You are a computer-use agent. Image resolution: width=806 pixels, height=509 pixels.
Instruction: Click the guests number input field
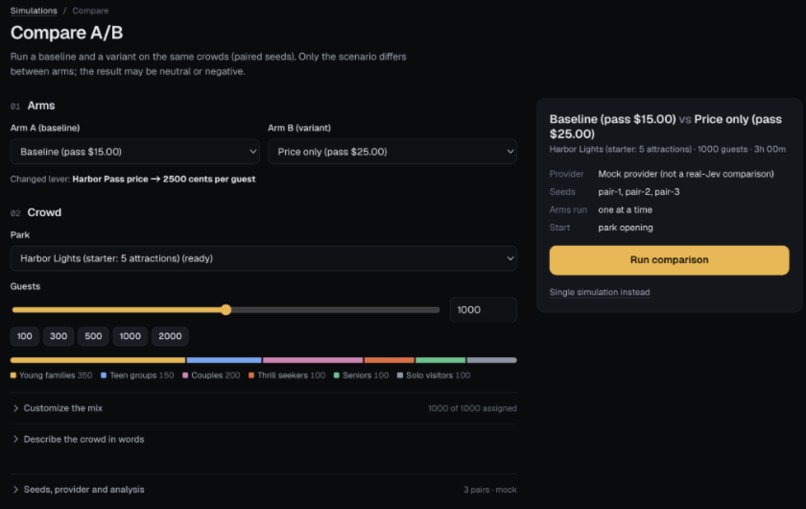point(483,310)
